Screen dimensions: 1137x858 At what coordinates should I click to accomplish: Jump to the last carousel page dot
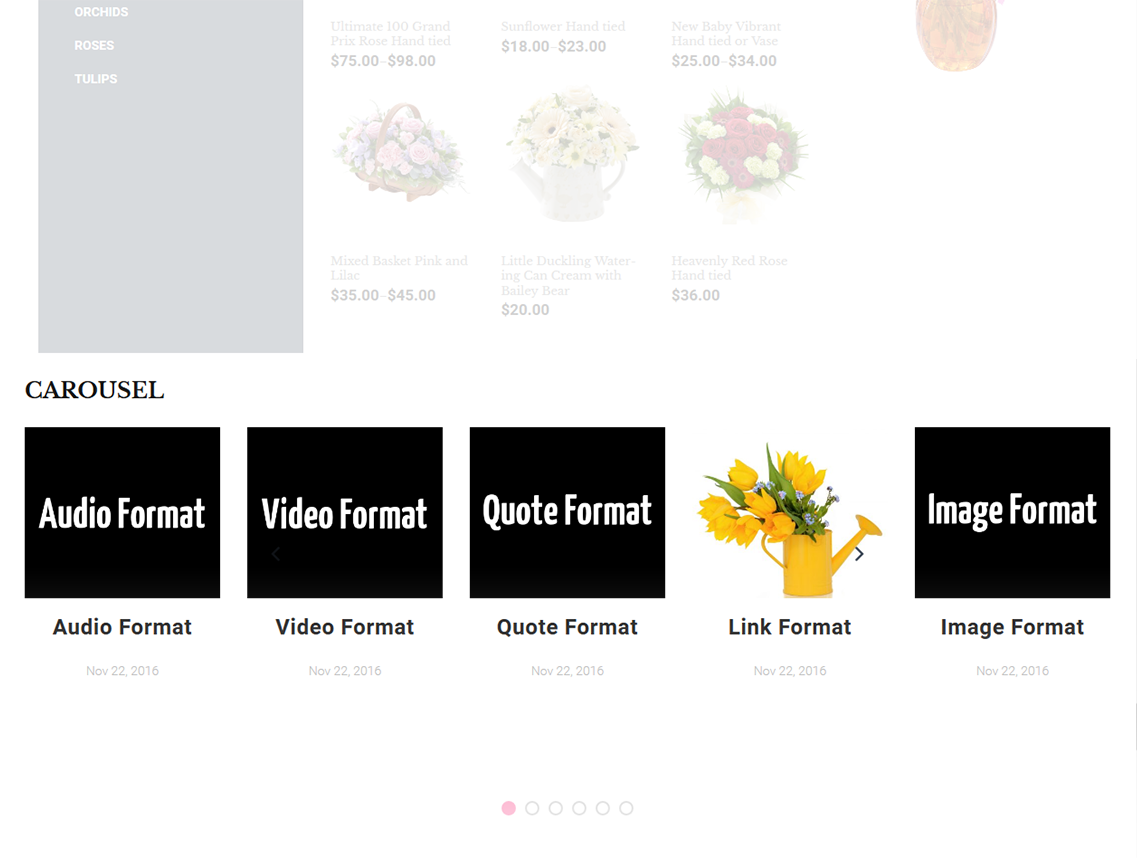point(626,808)
